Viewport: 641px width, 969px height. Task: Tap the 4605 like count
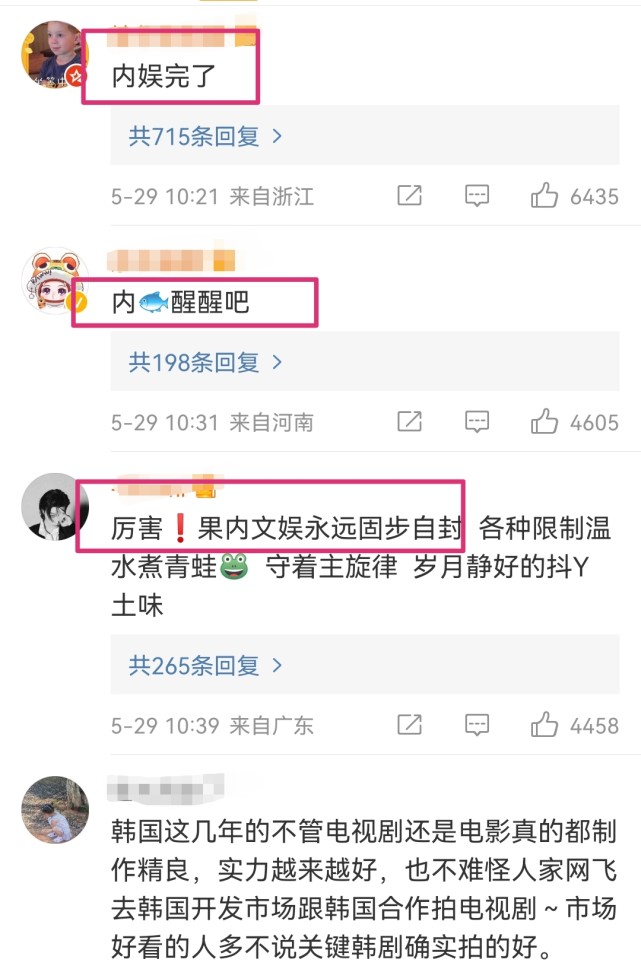[594, 423]
